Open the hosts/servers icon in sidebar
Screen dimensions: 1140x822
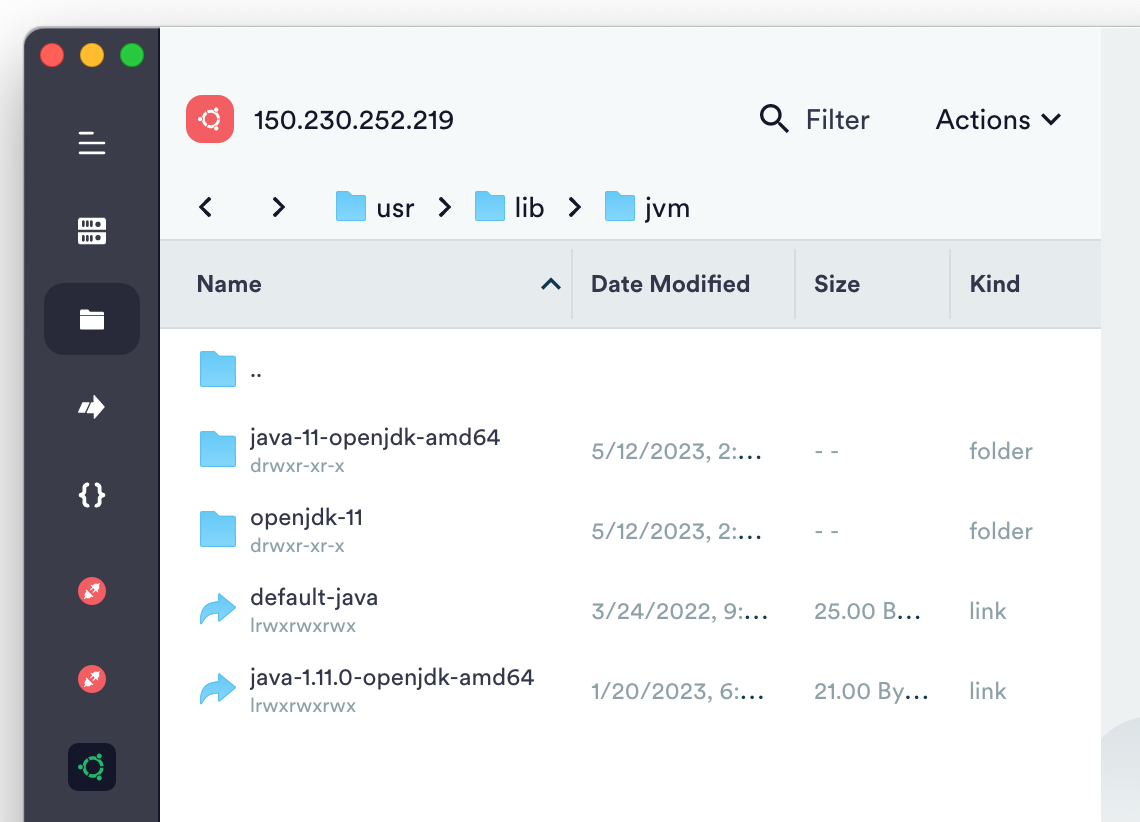coord(92,231)
